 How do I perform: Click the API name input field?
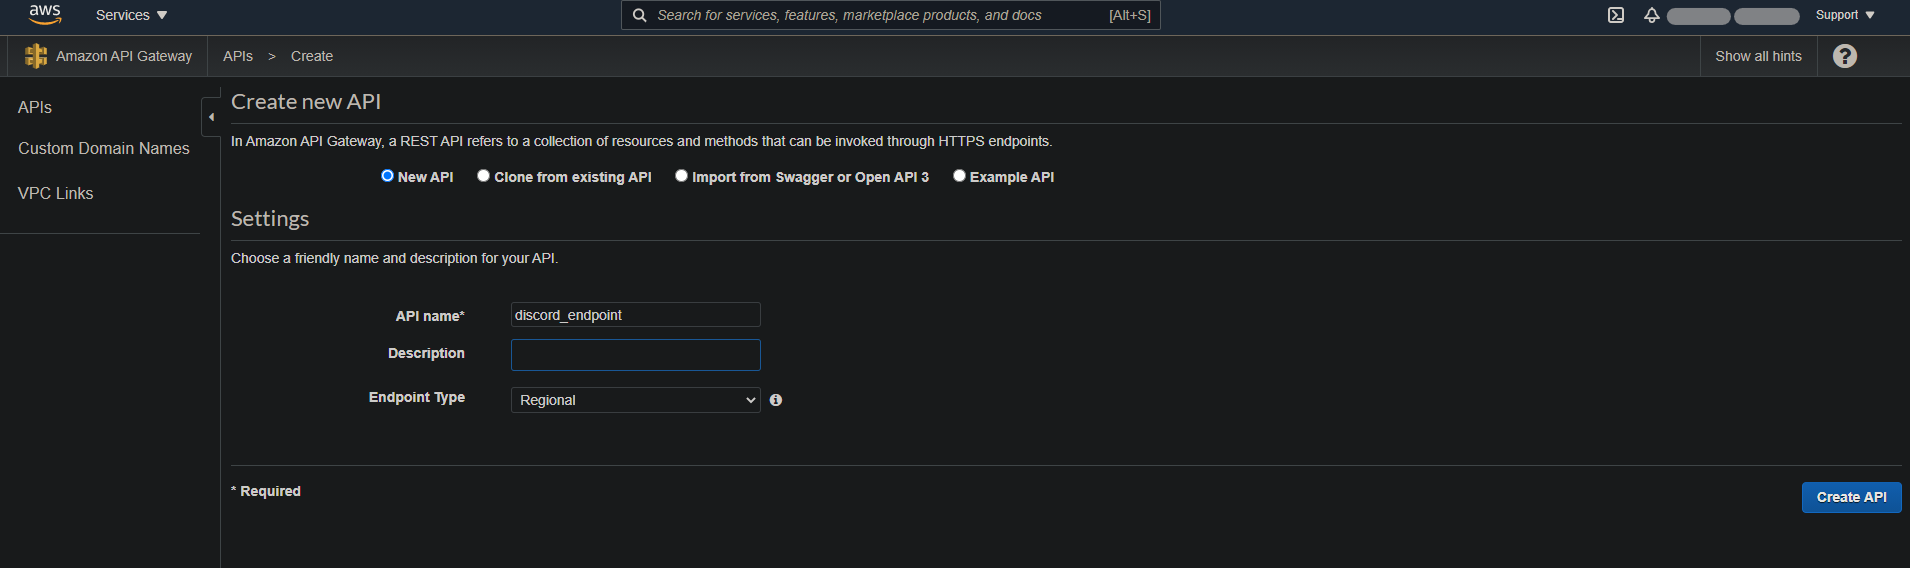pos(636,315)
